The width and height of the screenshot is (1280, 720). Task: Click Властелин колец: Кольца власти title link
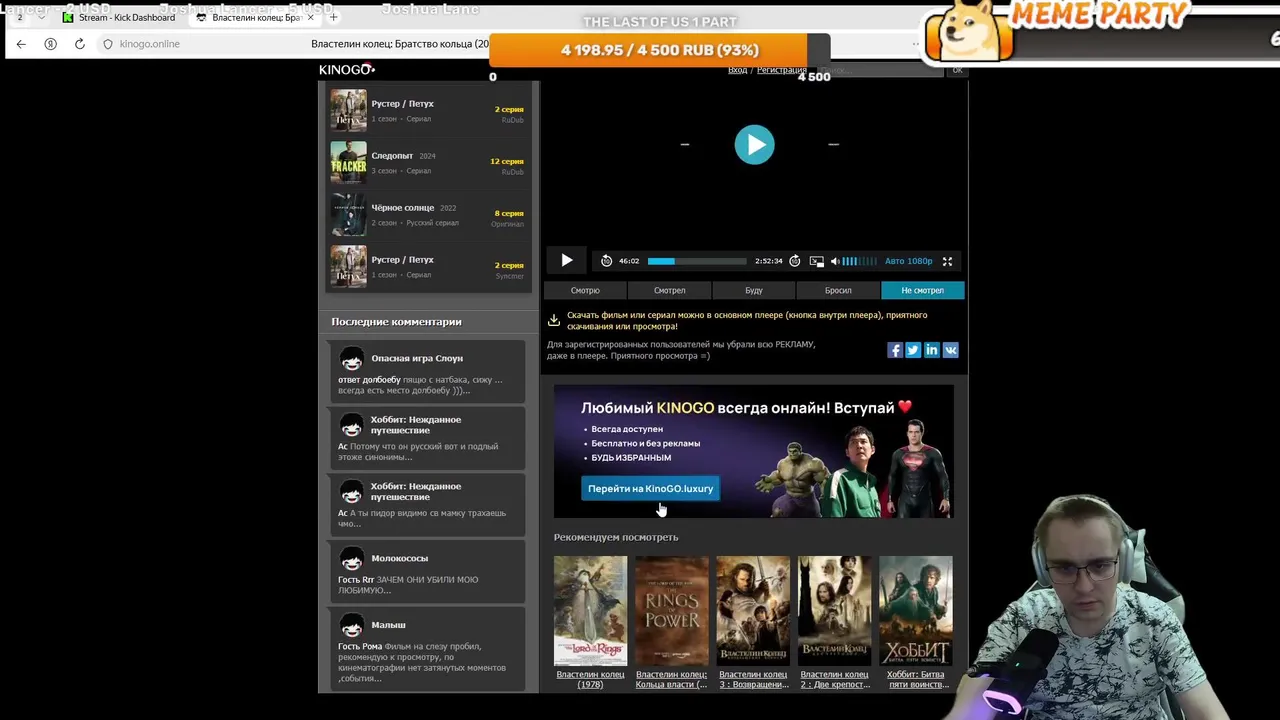click(x=671, y=679)
